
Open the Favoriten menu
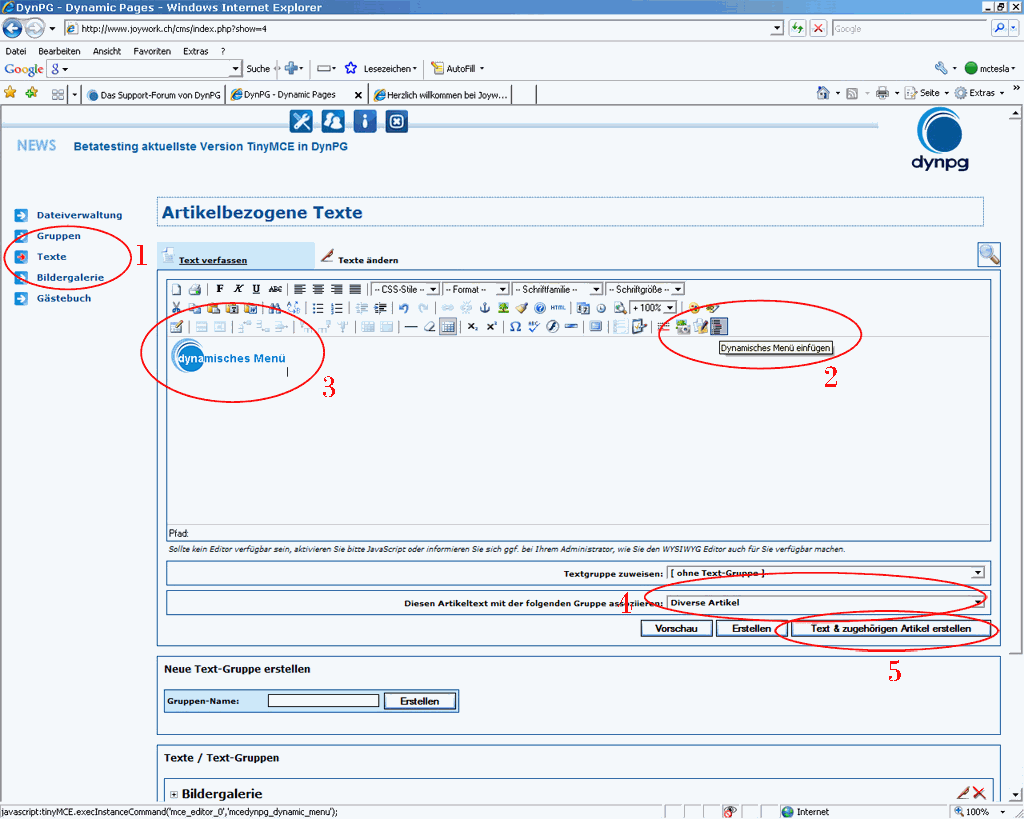(152, 51)
